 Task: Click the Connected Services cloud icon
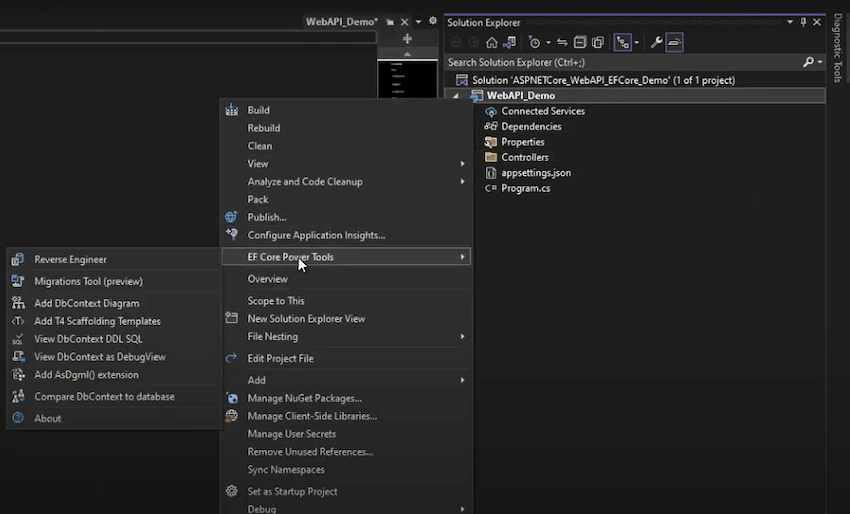pyautogui.click(x=491, y=112)
